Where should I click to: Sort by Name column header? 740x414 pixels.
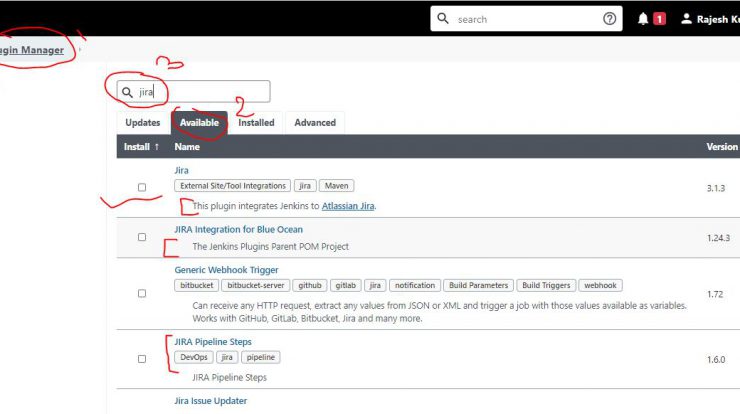187,147
